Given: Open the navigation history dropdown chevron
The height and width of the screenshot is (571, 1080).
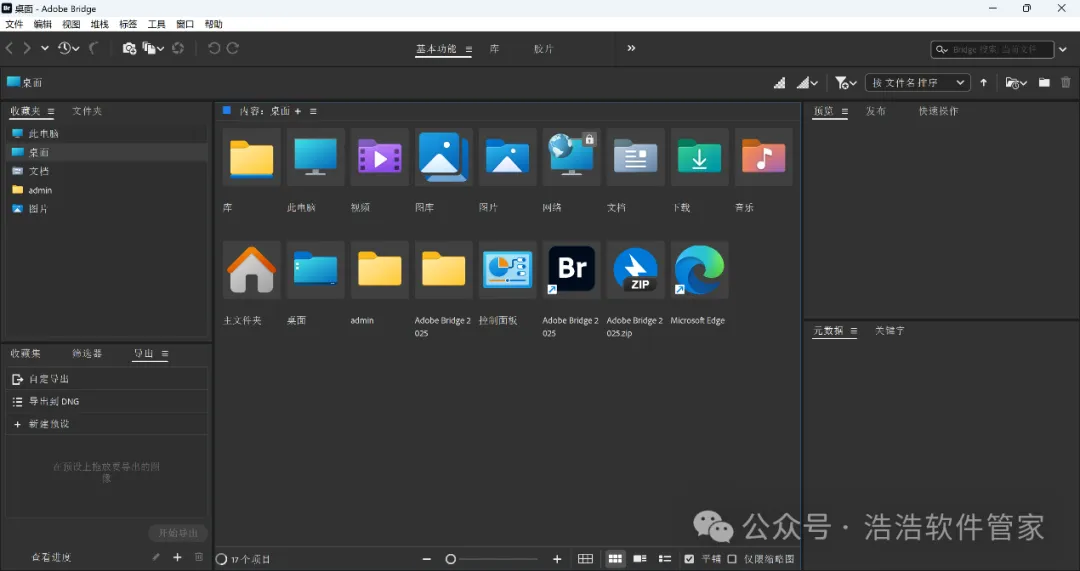Looking at the screenshot, I should [x=45, y=48].
